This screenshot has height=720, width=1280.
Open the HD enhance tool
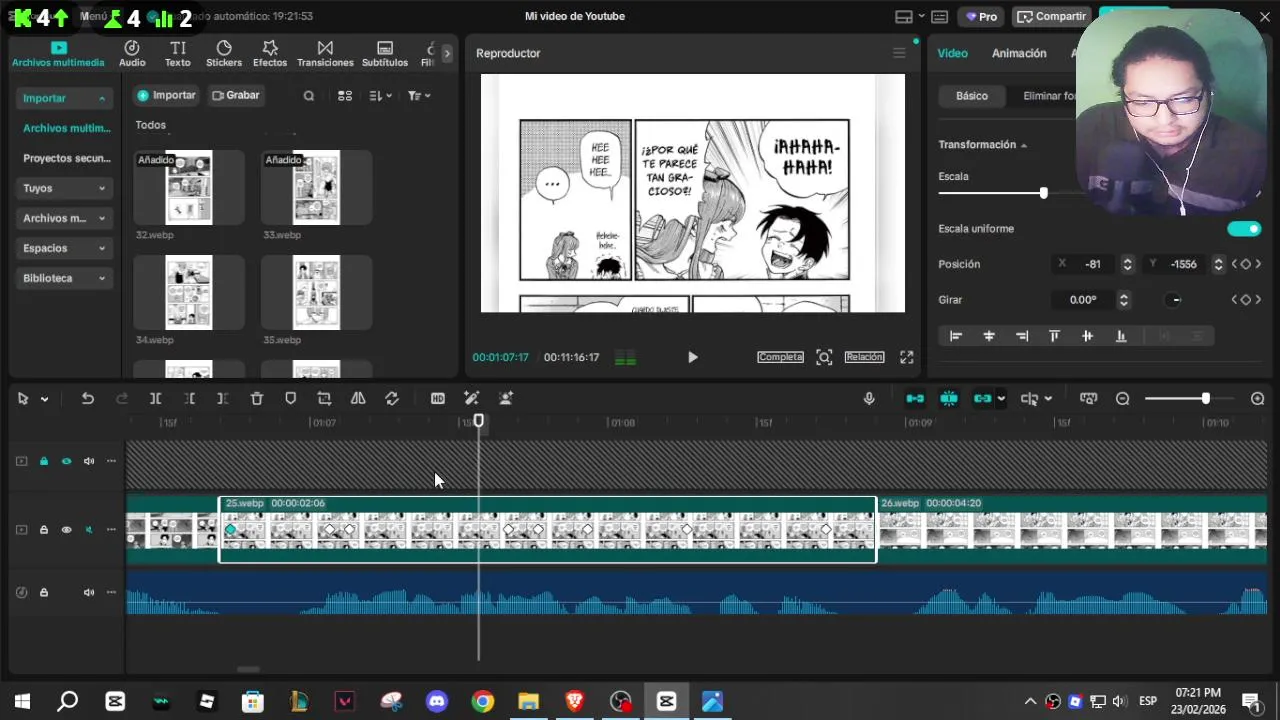(x=438, y=398)
